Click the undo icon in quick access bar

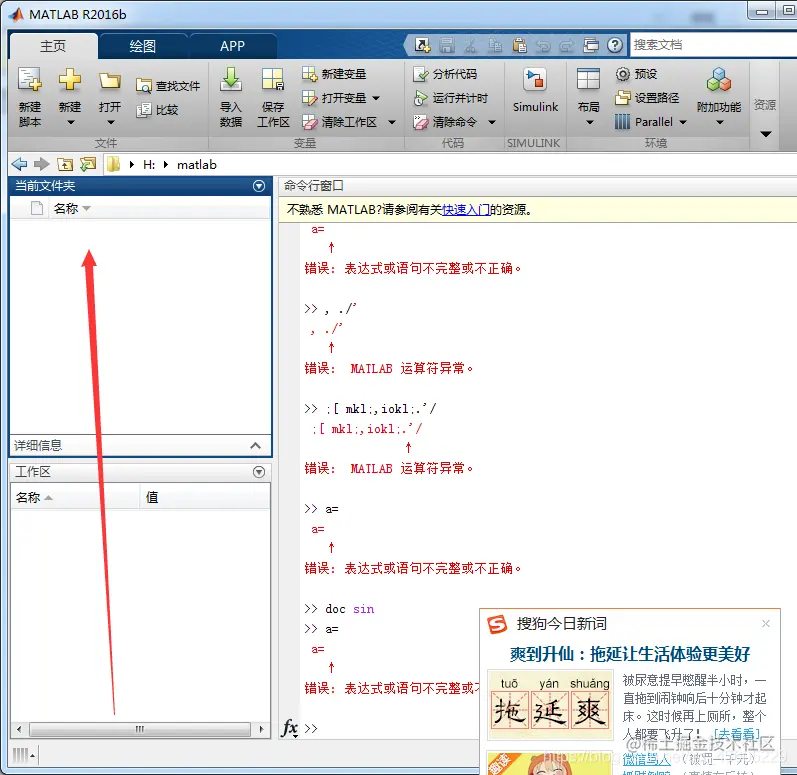[x=543, y=46]
